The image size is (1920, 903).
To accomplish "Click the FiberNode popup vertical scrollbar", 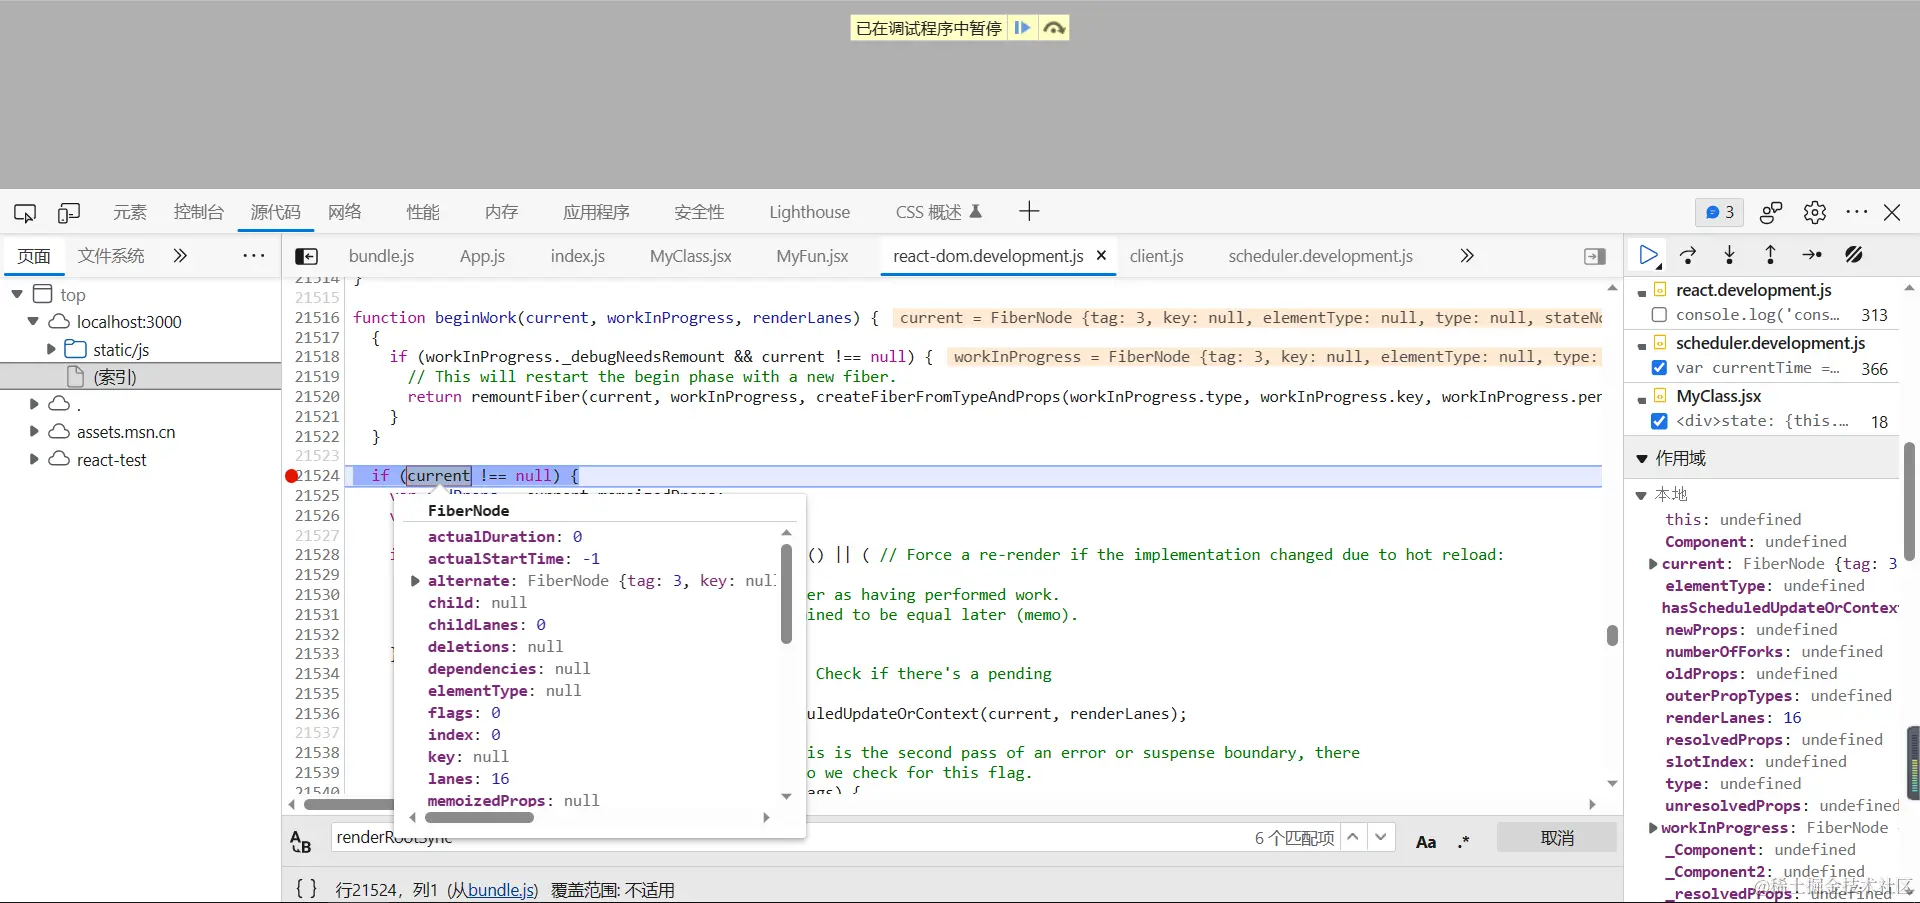I will pos(786,593).
